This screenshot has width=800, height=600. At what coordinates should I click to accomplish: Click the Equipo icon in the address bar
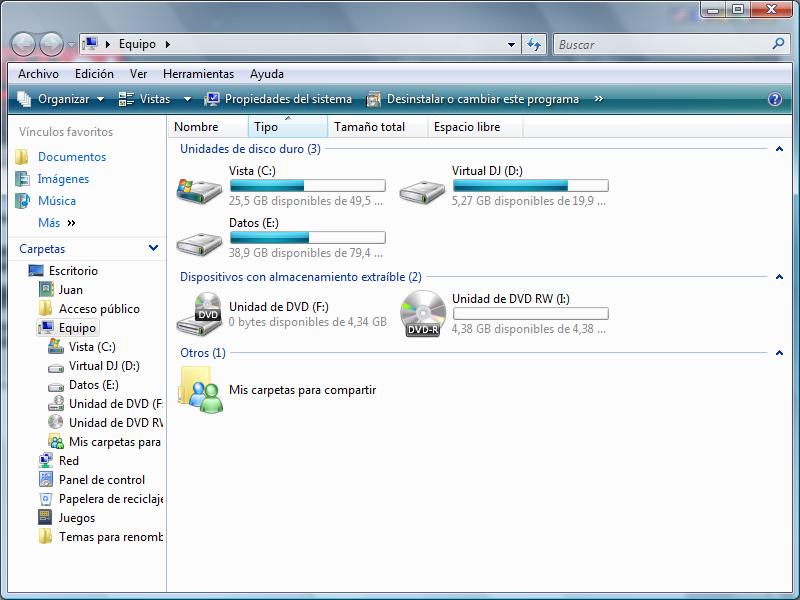point(90,44)
